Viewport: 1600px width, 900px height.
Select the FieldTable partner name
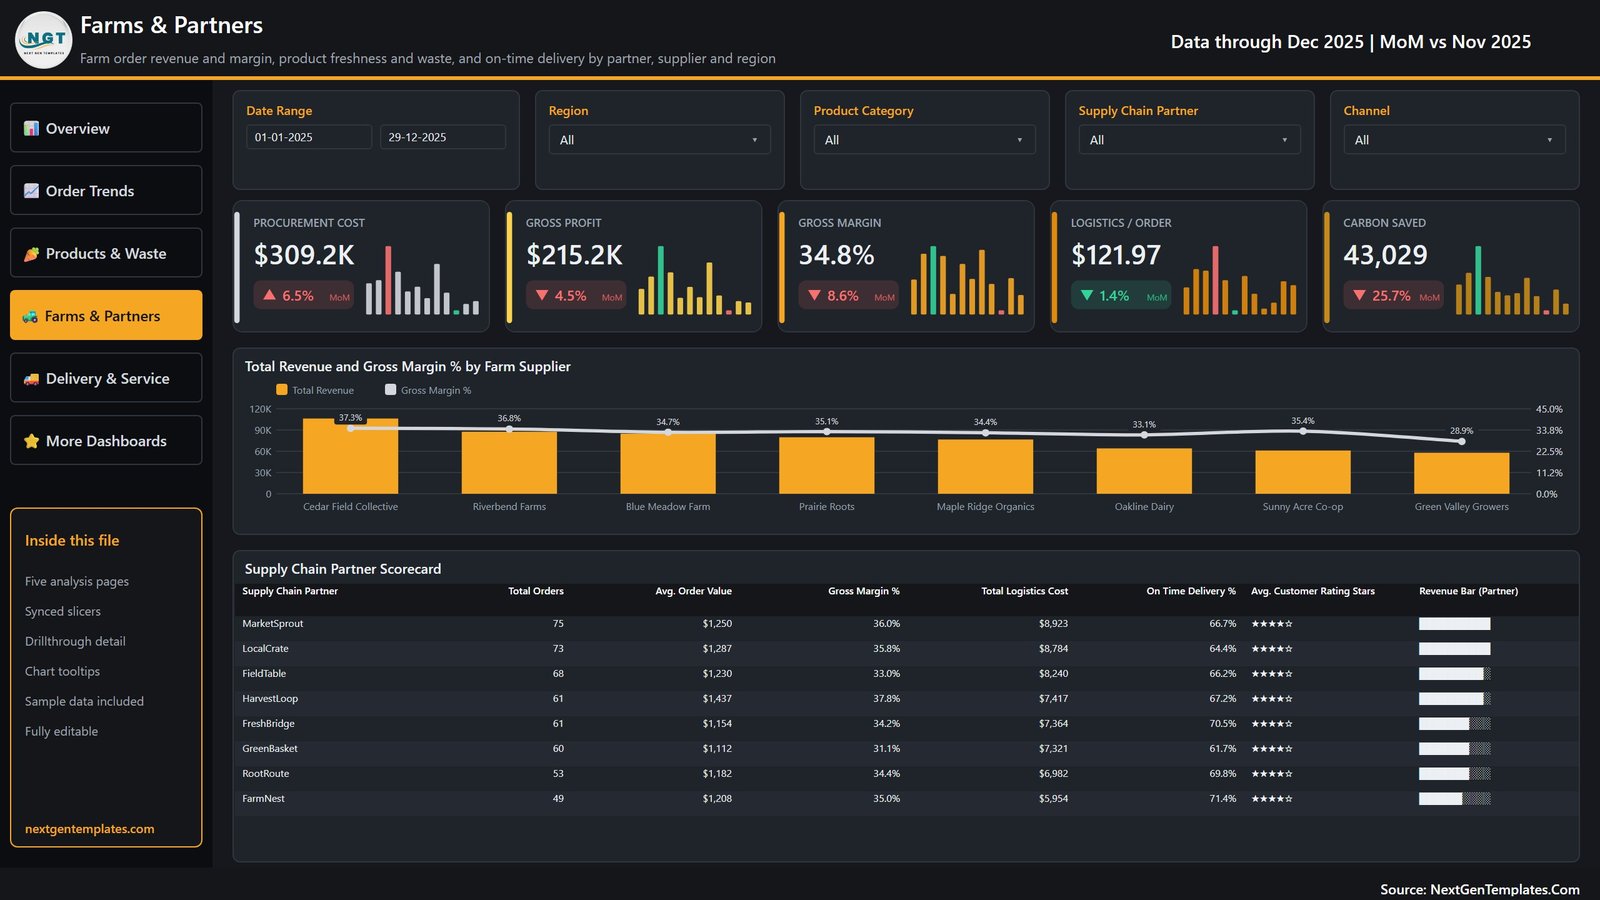[x=264, y=674]
